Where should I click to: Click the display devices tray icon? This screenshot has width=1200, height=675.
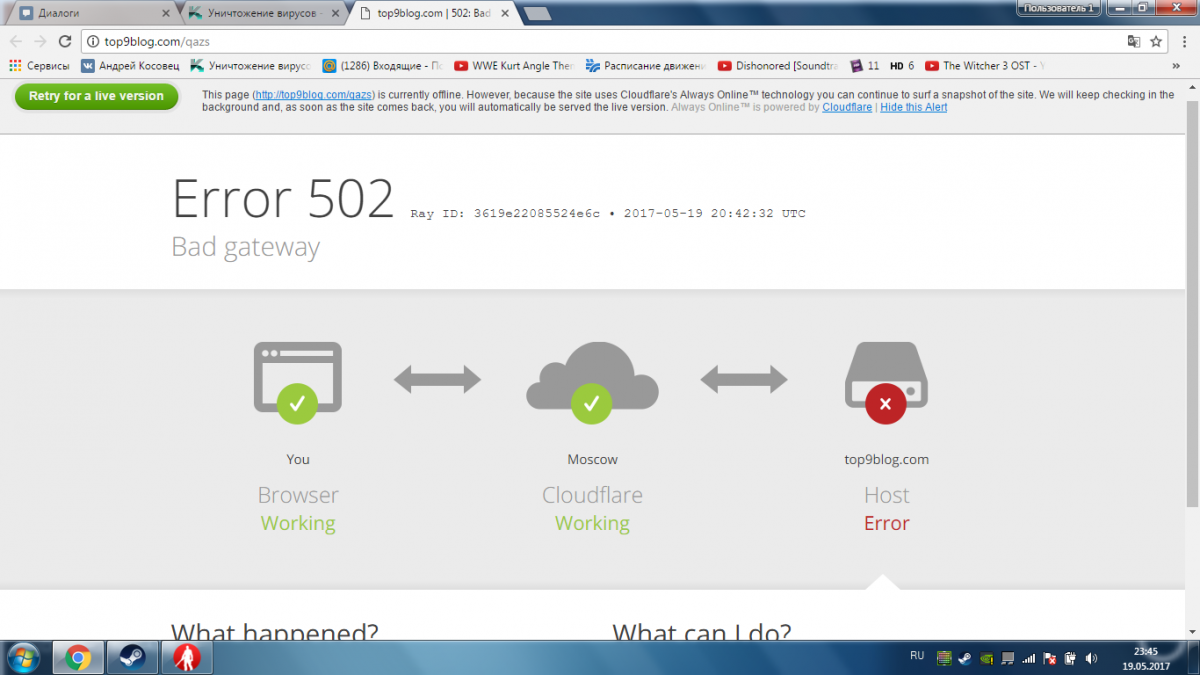pyautogui.click(x=1008, y=658)
